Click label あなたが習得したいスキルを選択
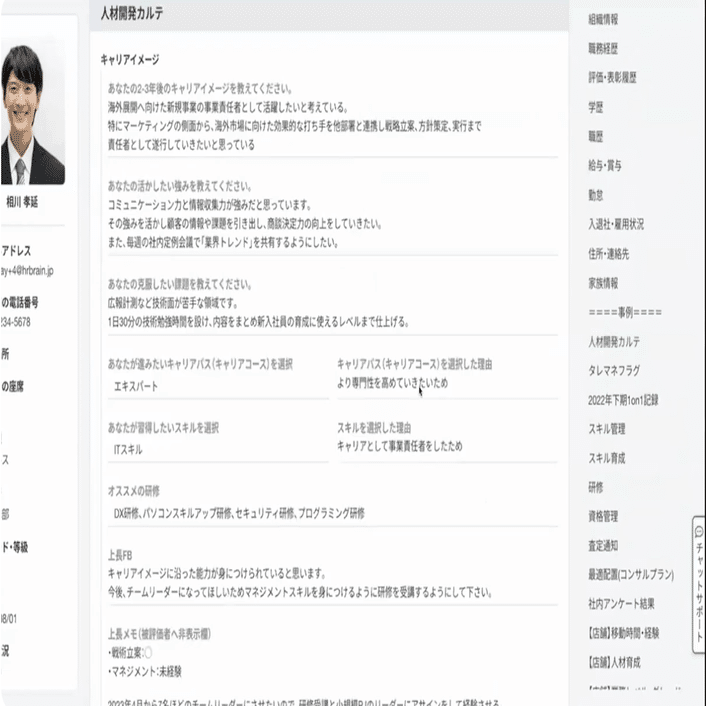 [x=163, y=427]
